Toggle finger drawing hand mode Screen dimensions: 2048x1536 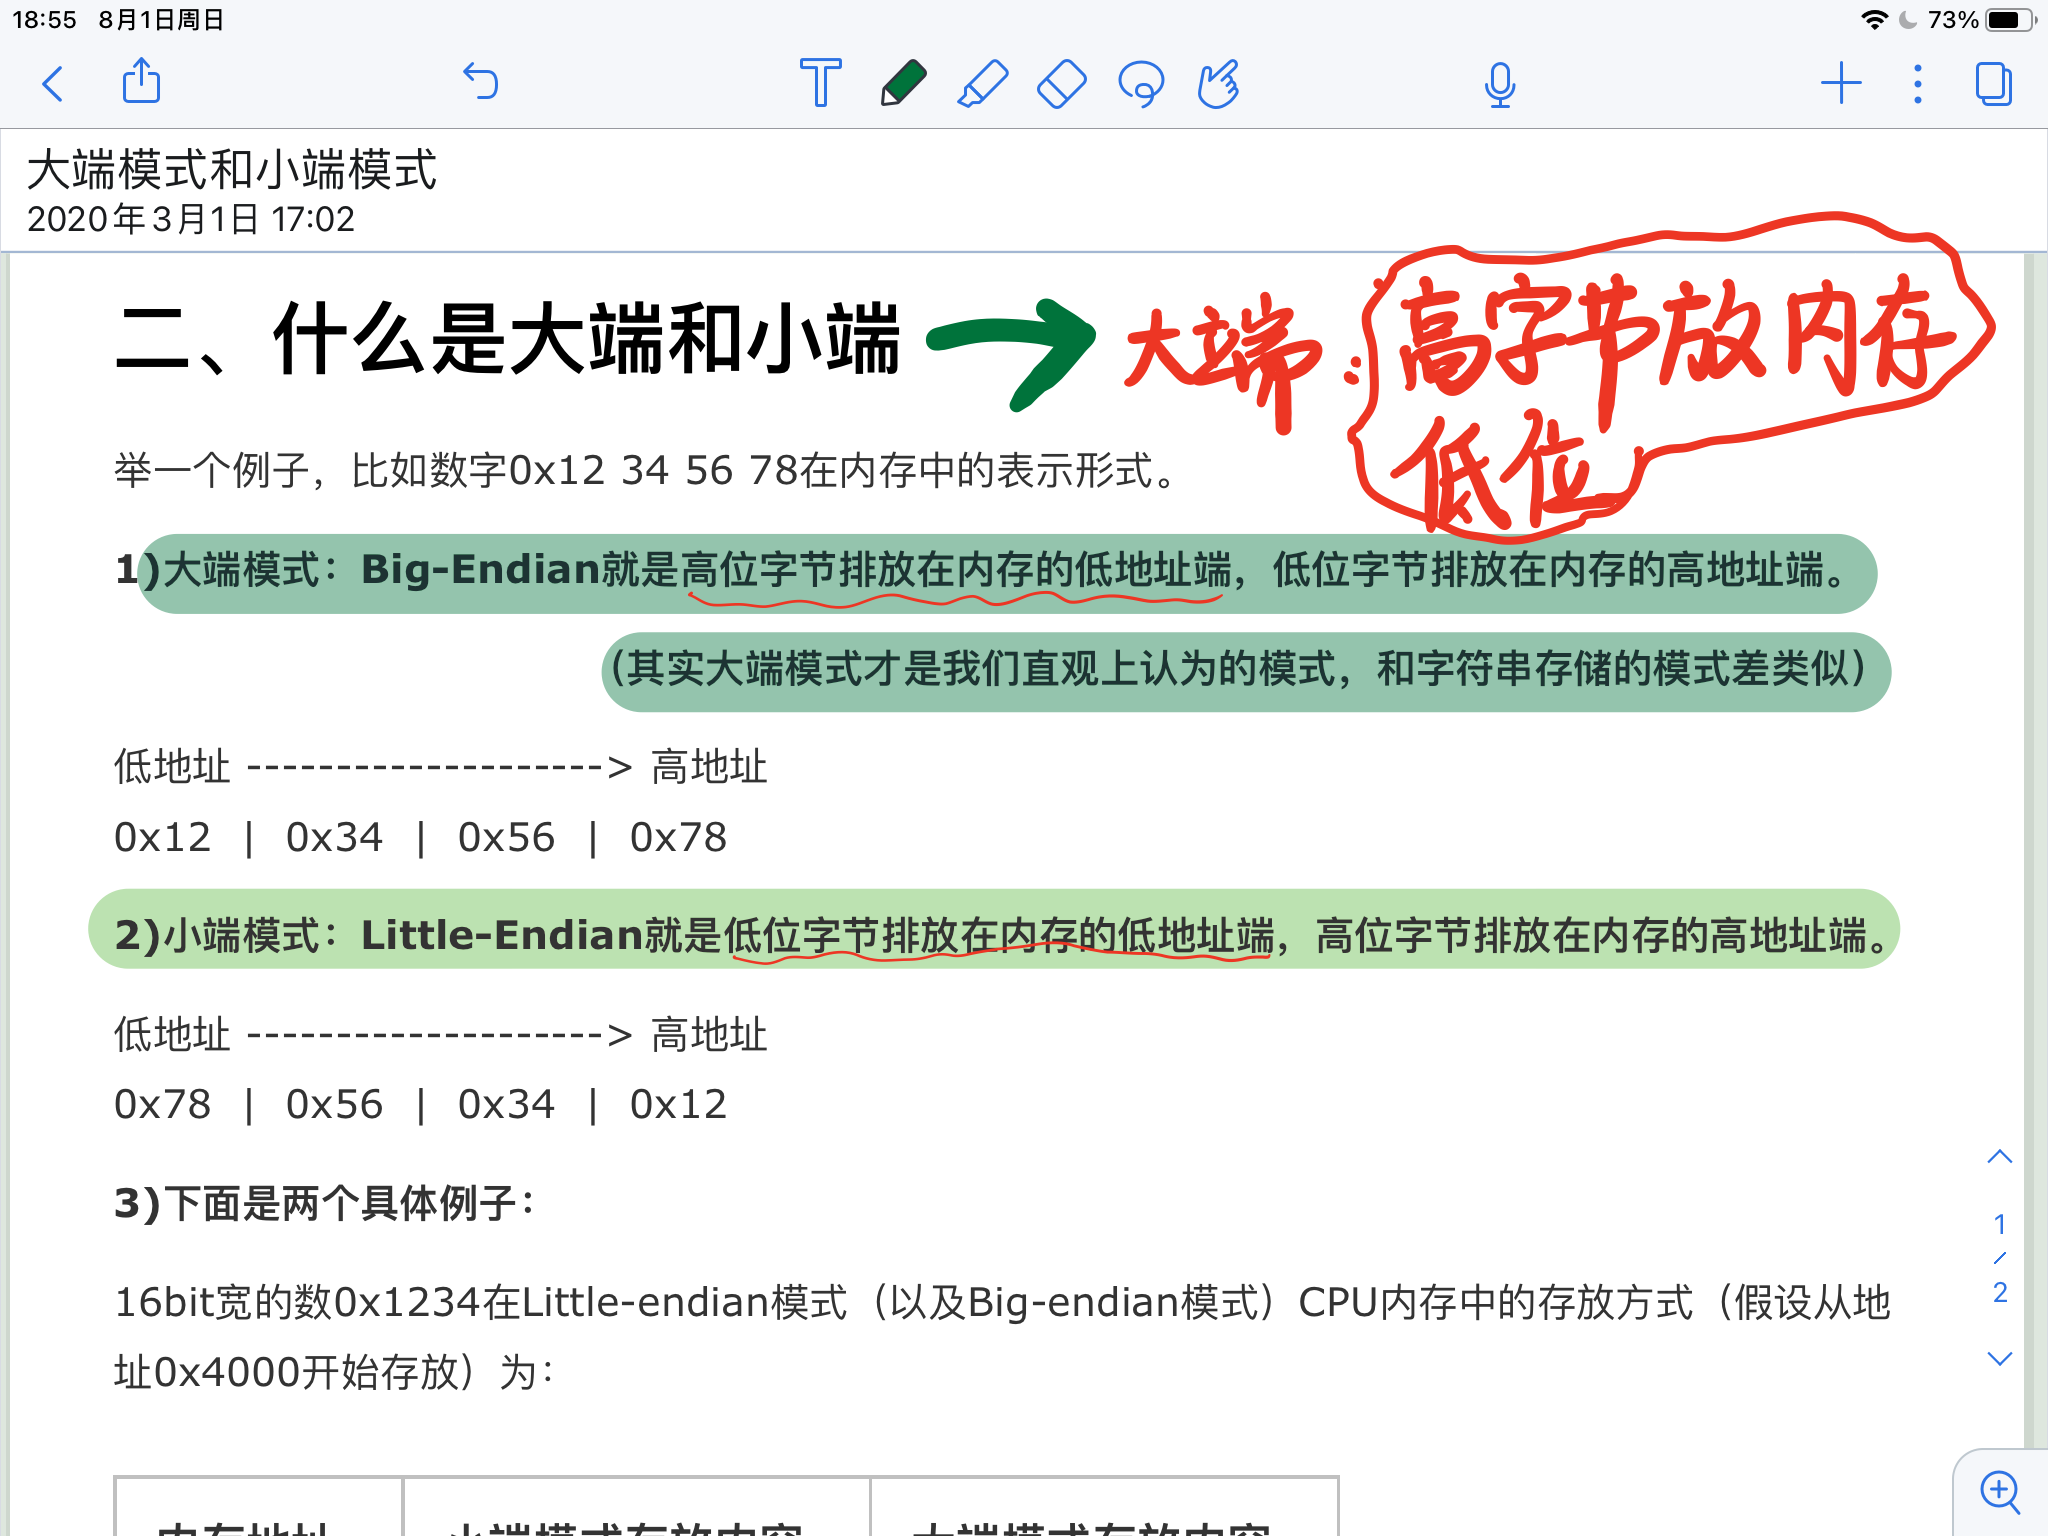pyautogui.click(x=1219, y=83)
